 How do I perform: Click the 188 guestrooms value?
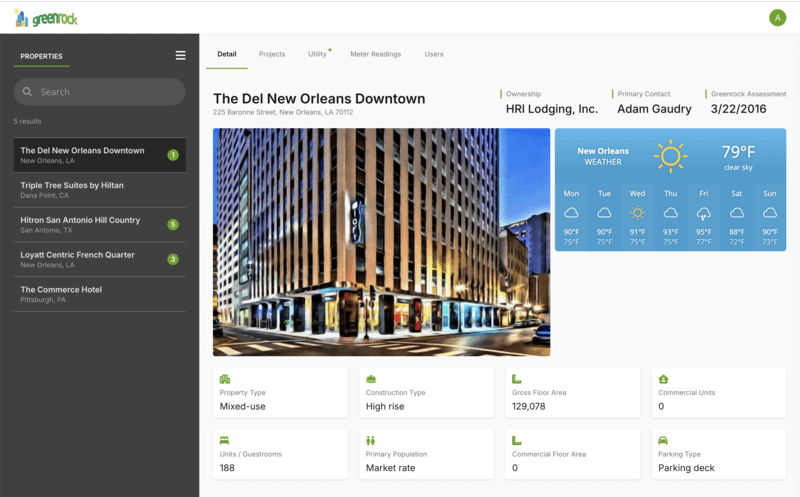[227, 468]
